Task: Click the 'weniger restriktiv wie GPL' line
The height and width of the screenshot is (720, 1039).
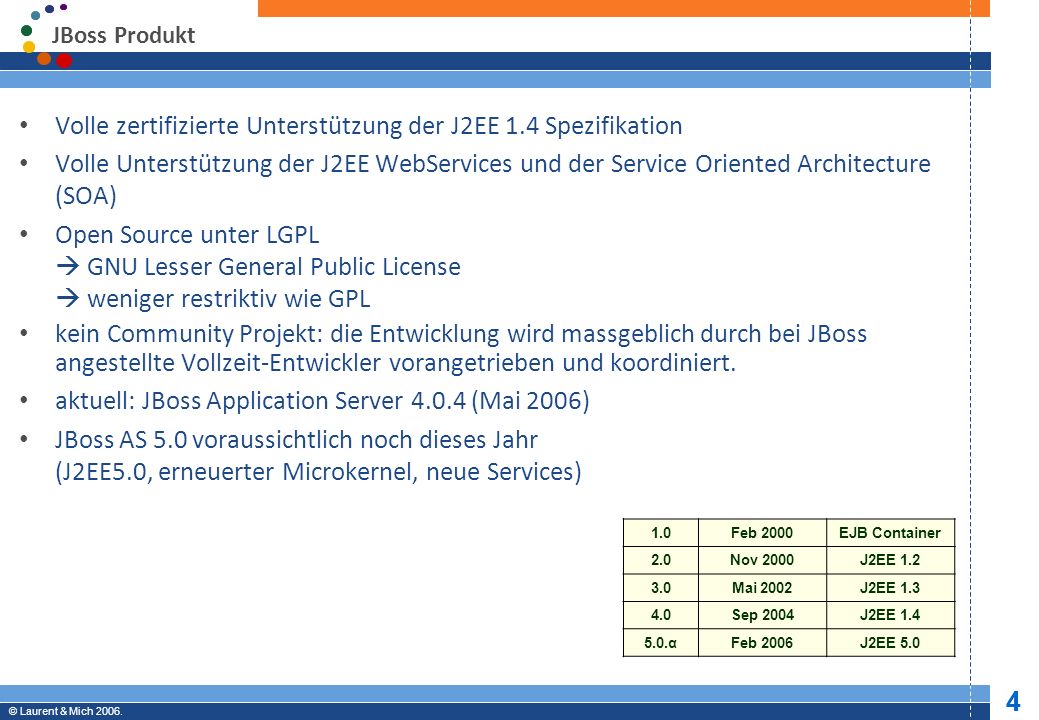Action: click(214, 299)
